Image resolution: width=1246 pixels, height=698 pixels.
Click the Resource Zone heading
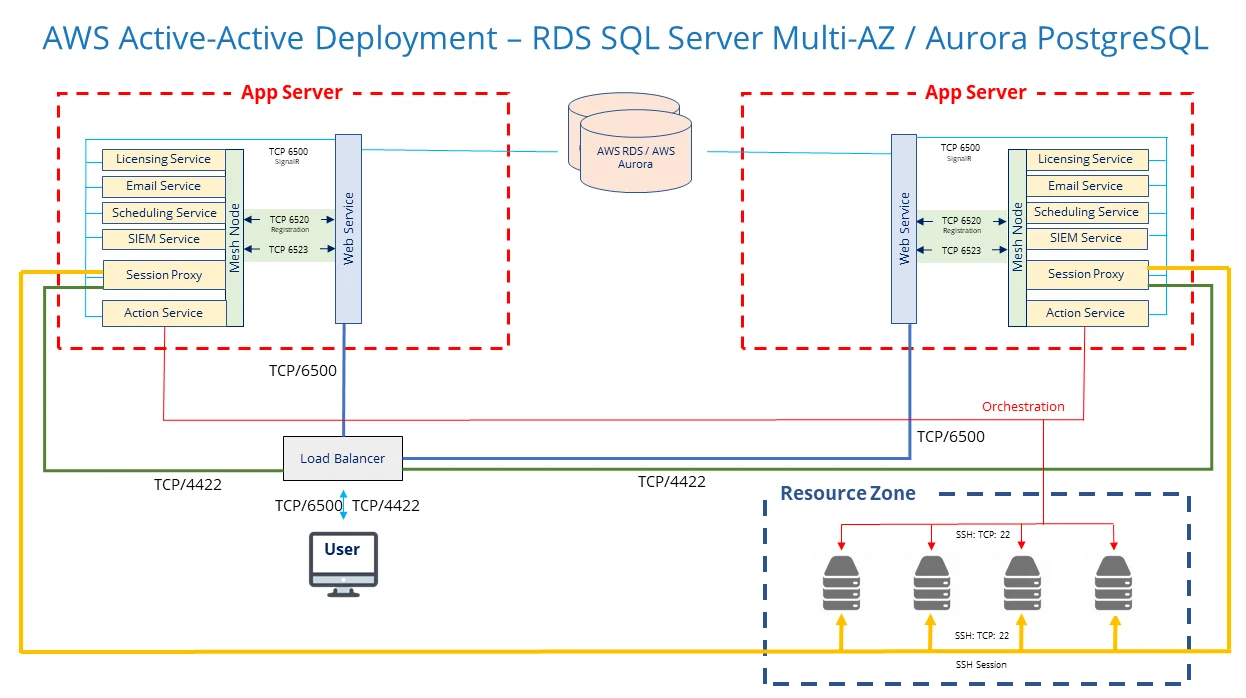848,493
